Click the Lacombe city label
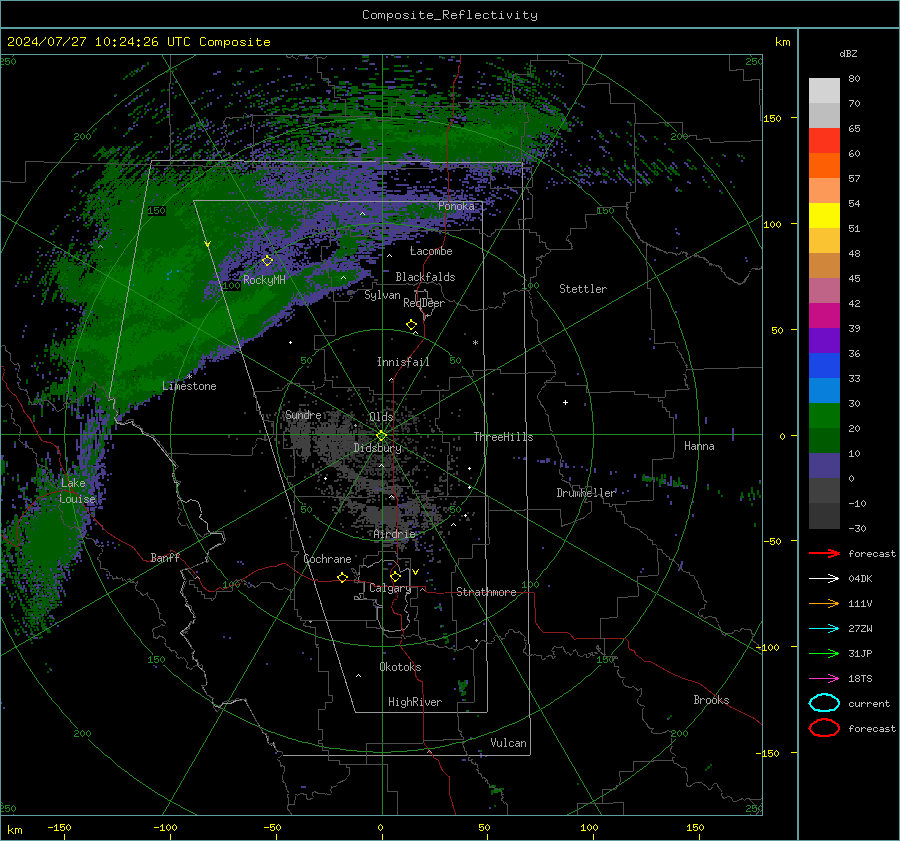Image resolution: width=900 pixels, height=841 pixels. tap(431, 251)
